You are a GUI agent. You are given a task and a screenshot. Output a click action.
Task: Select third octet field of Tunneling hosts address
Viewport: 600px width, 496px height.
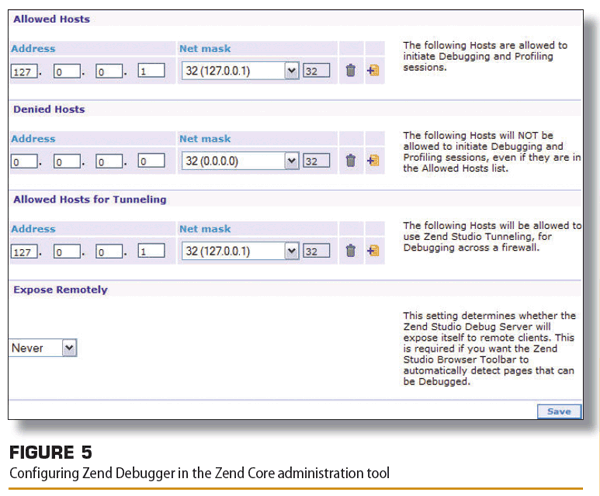pyautogui.click(x=108, y=252)
